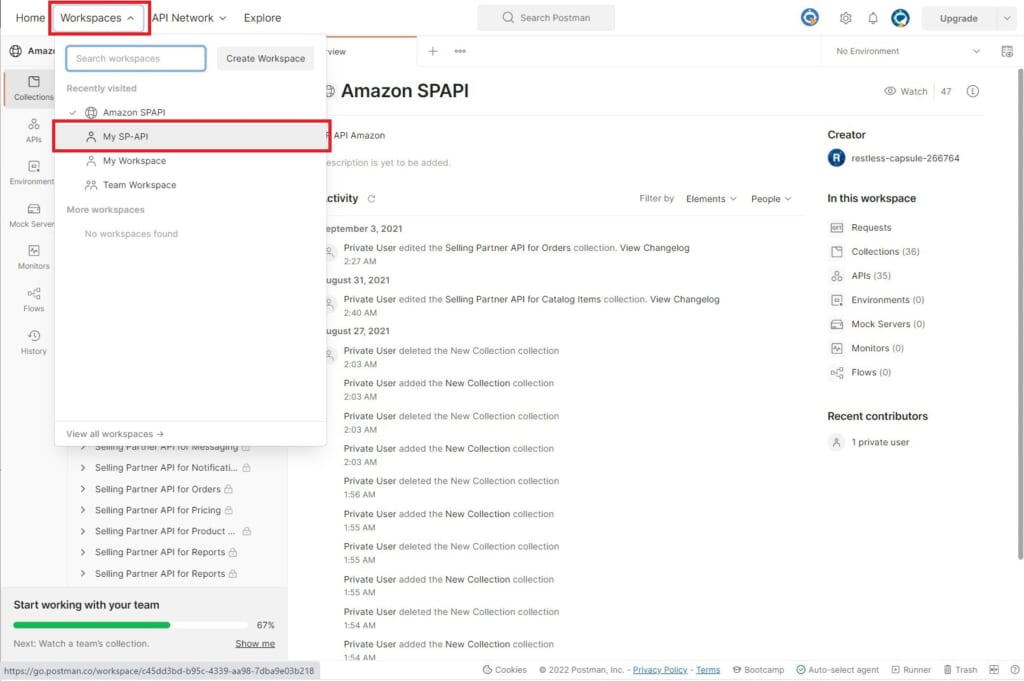
Task: Click the Create Workspace button
Action: pos(265,58)
